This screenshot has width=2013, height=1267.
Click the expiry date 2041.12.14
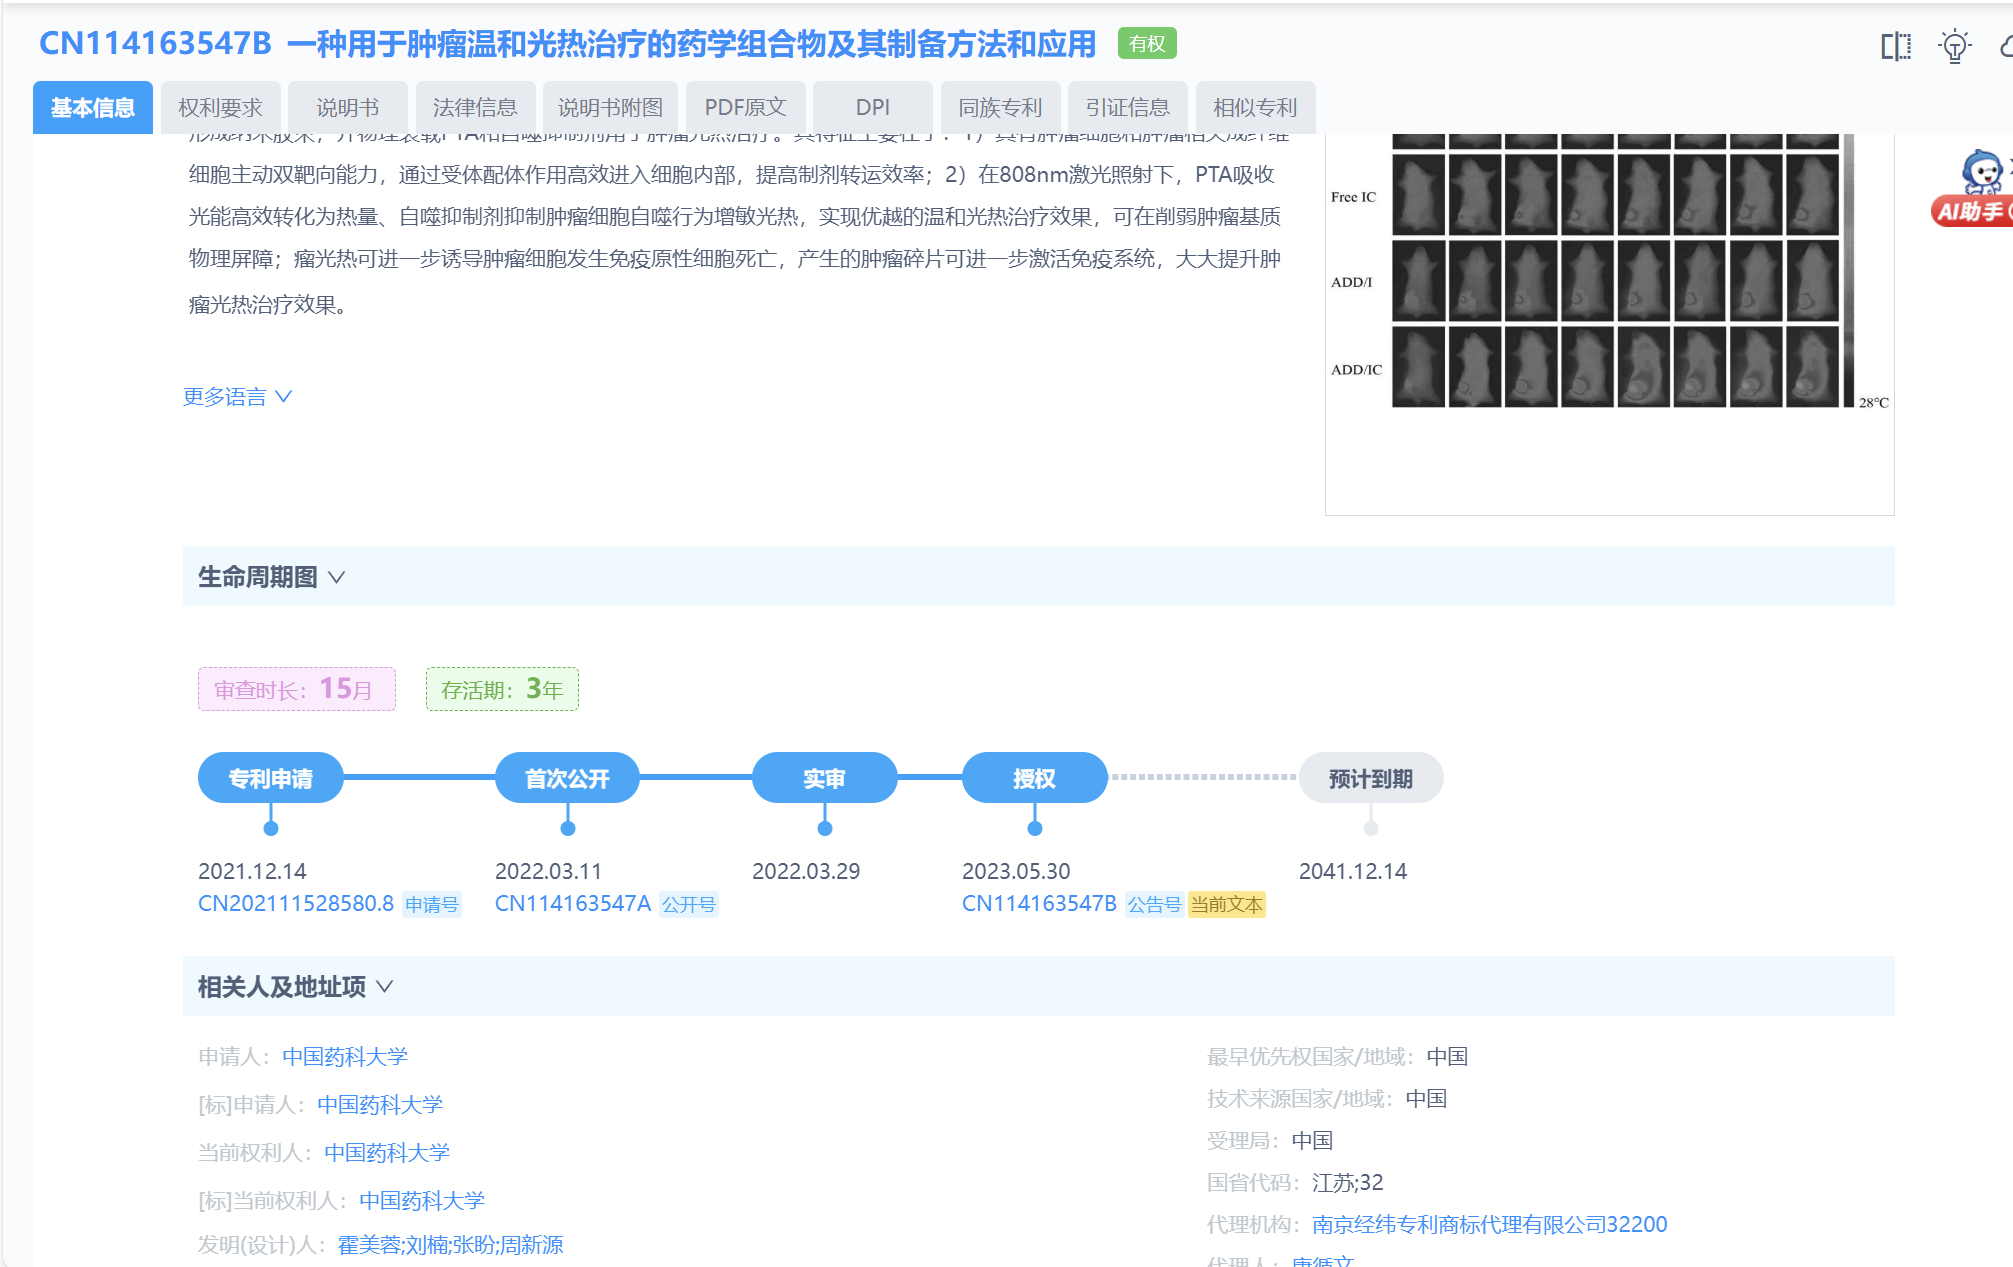pyautogui.click(x=1353, y=871)
